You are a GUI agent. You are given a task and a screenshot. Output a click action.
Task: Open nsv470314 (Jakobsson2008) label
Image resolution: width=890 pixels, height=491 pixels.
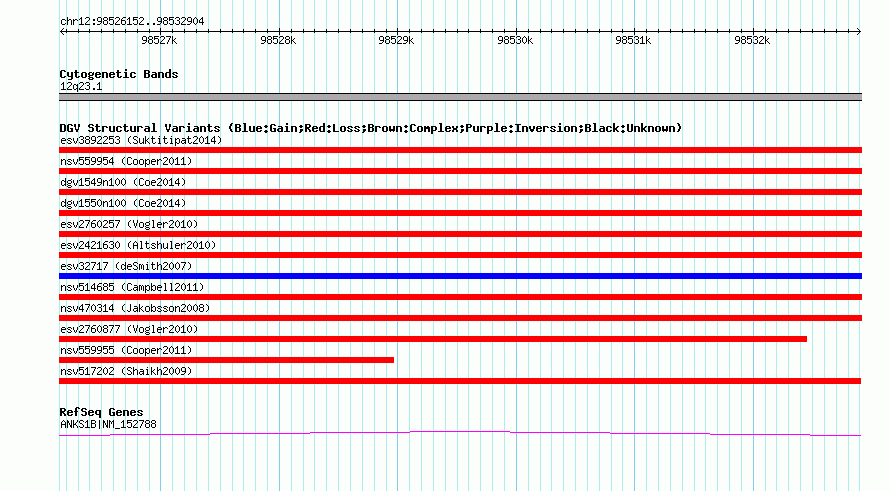tap(135, 308)
